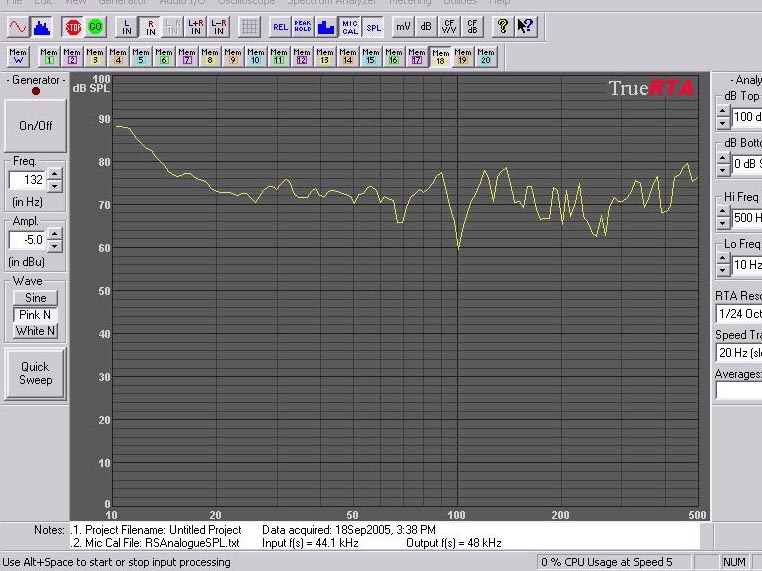
Task: Open the Speed Tradeoff 20 Hz dropdown
Action: pyautogui.click(x=738, y=353)
